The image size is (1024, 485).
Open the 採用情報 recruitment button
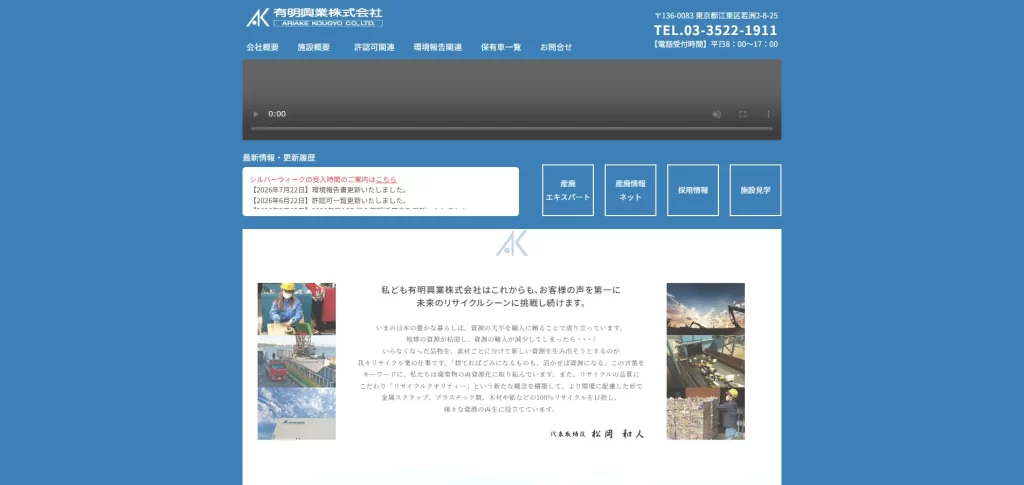[693, 190]
